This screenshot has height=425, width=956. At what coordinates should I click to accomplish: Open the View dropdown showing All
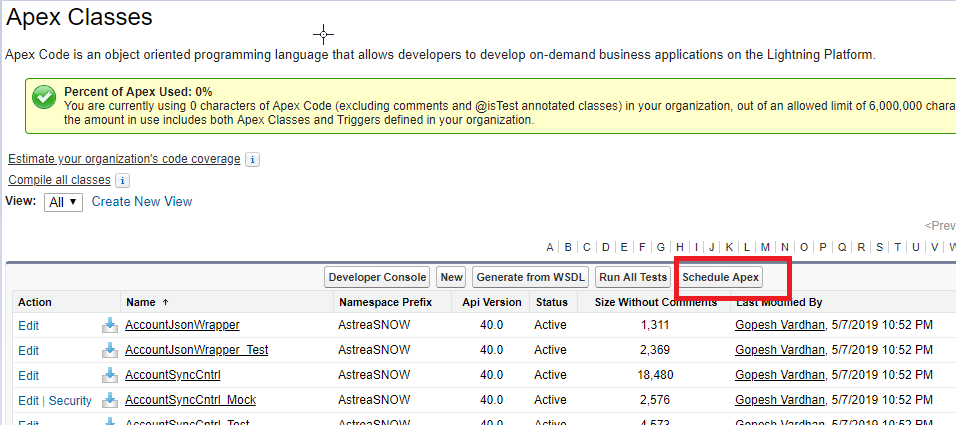coord(63,202)
